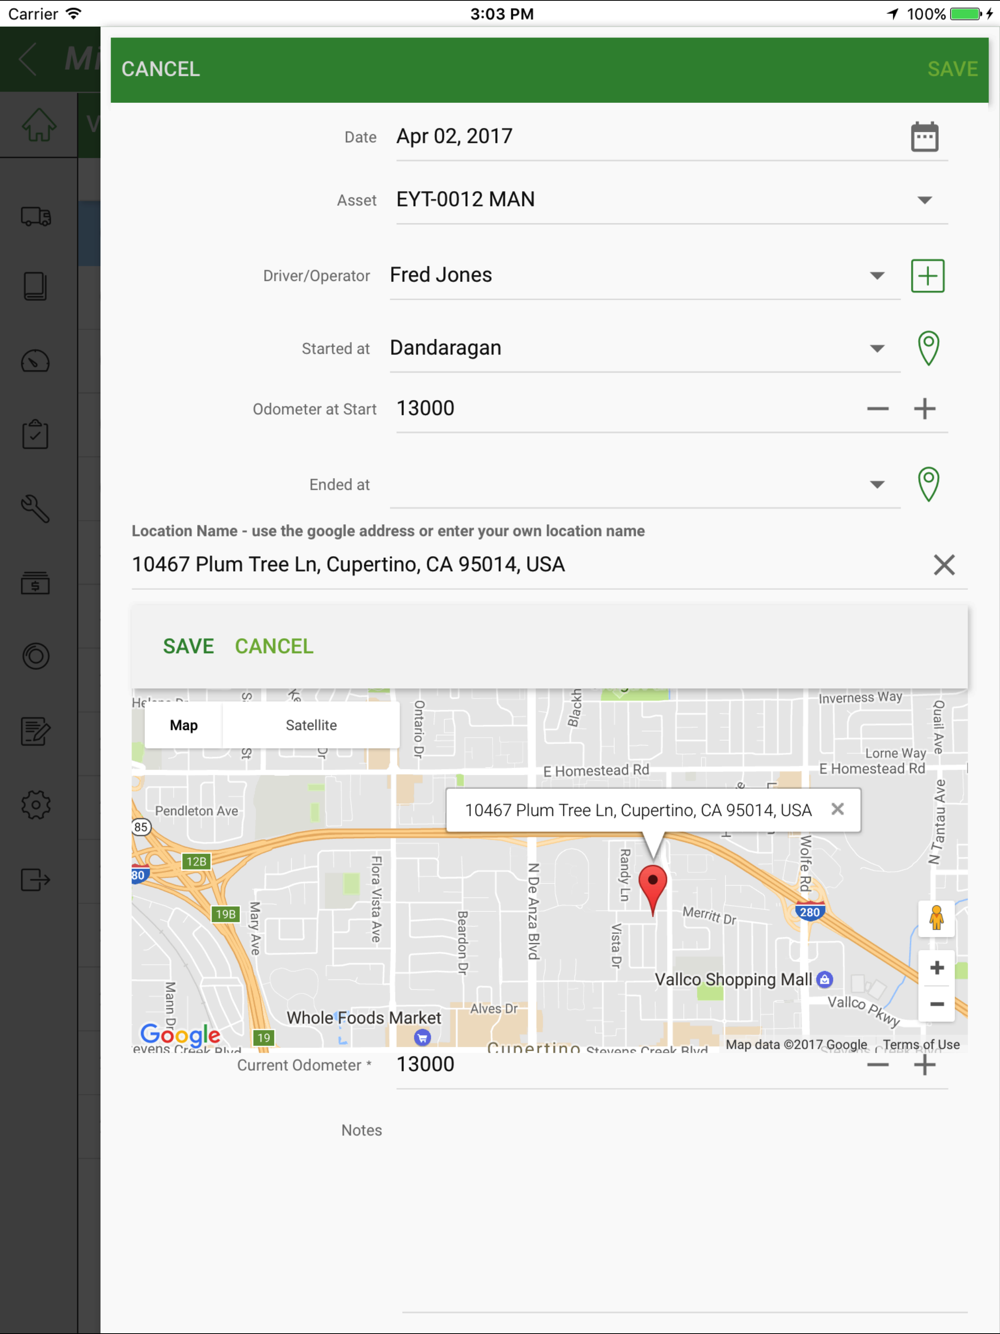Image resolution: width=1000 pixels, height=1334 pixels.
Task: Tap CANCEL in the green header
Action: 161,69
